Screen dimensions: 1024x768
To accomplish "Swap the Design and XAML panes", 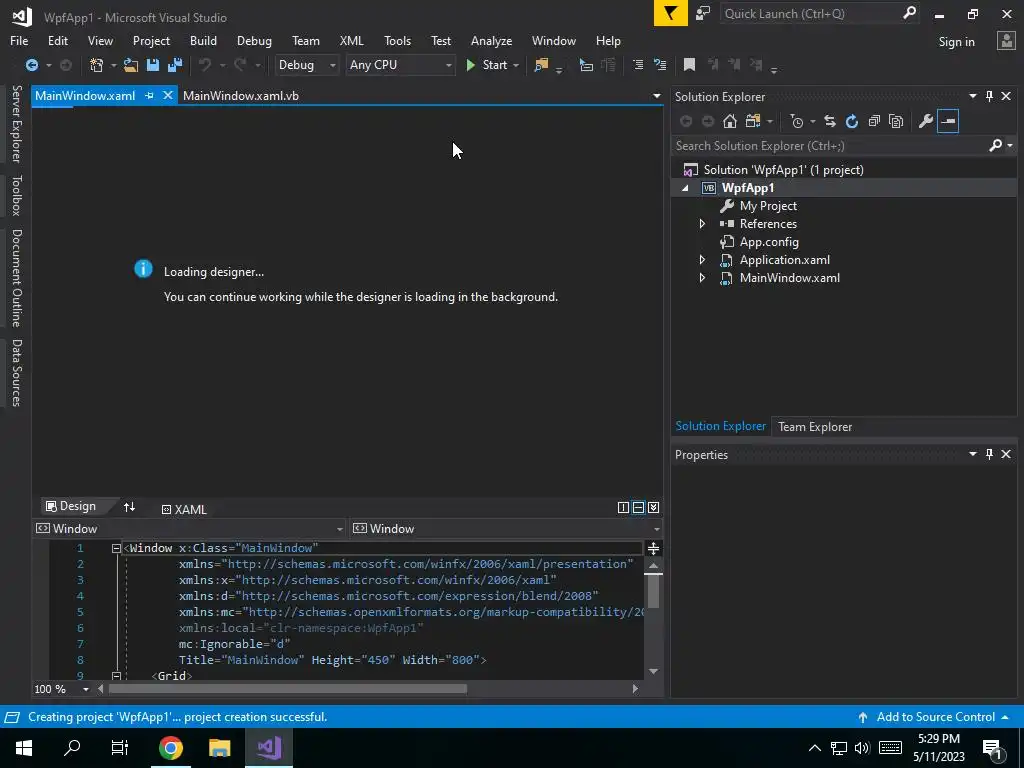I will pyautogui.click(x=129, y=507).
